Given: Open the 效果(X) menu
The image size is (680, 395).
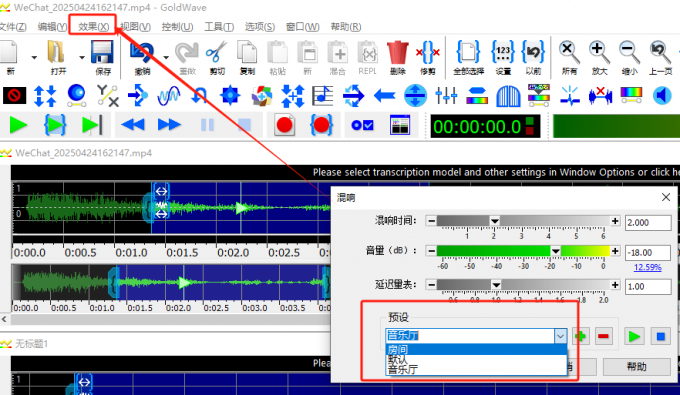Looking at the screenshot, I should 93,27.
